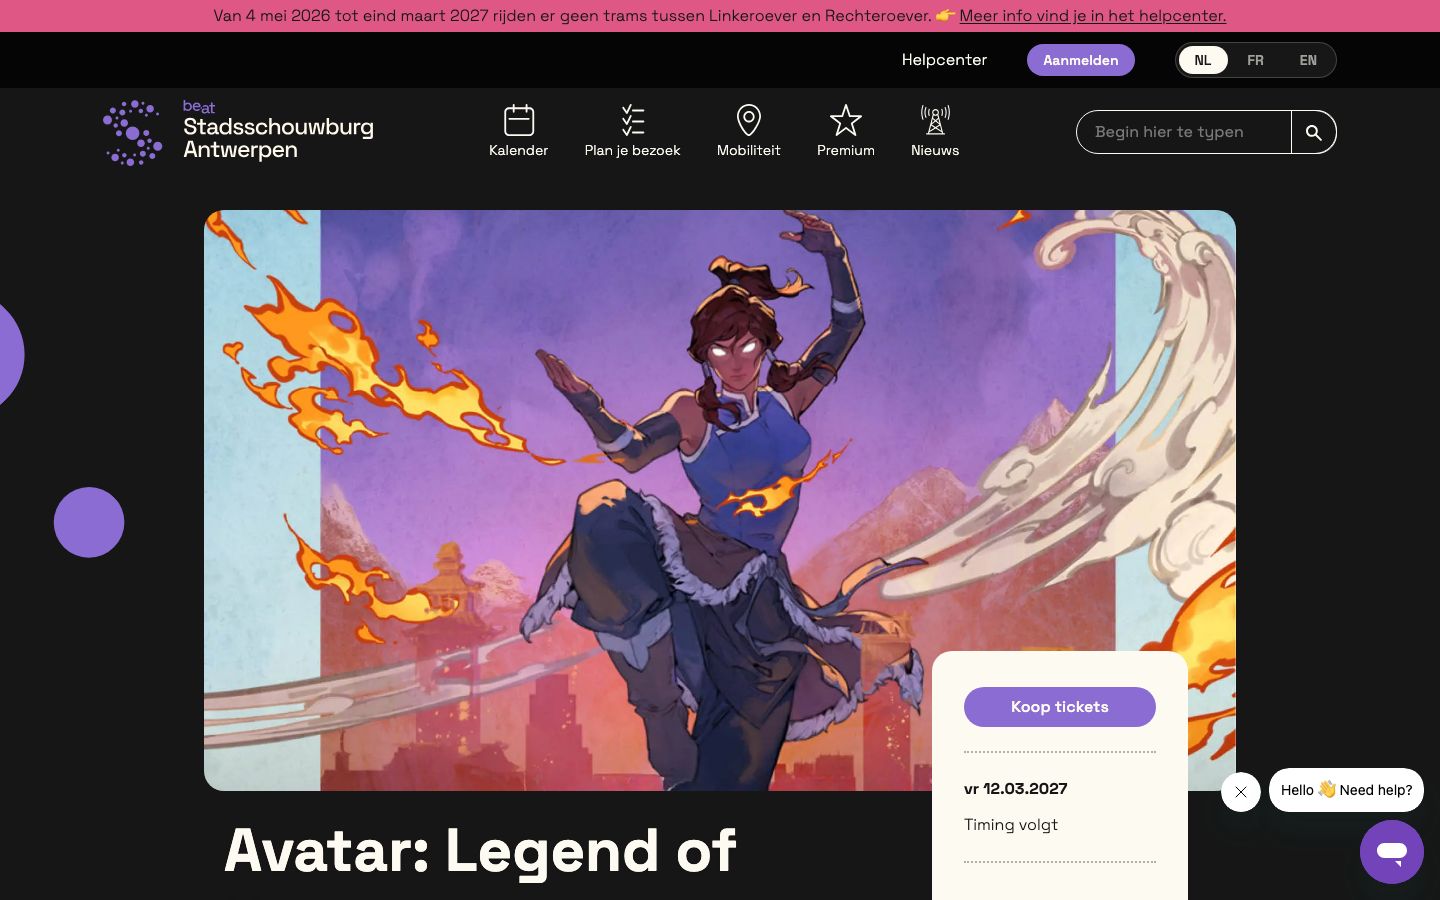Open the Nieuws broadcast tower icon
1440x900 pixels.
(x=935, y=121)
